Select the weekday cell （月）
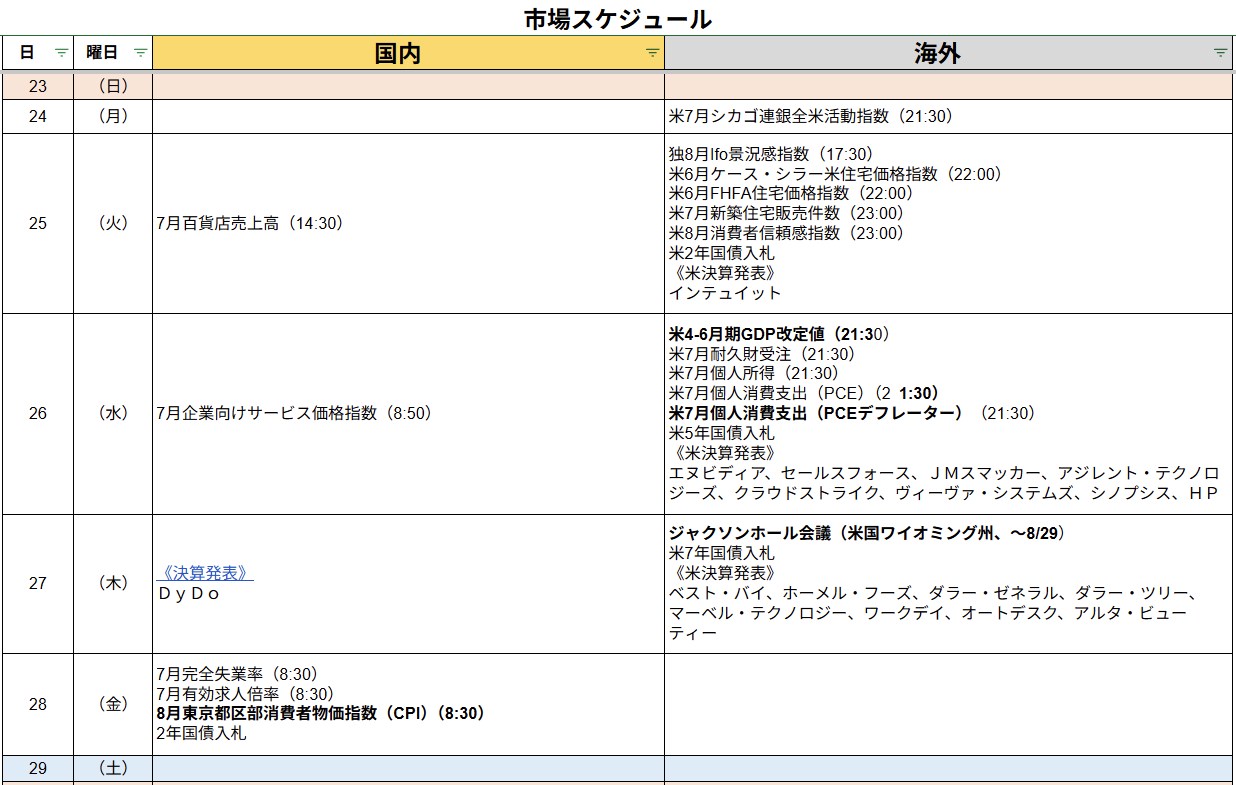1236x785 pixels. (x=113, y=116)
